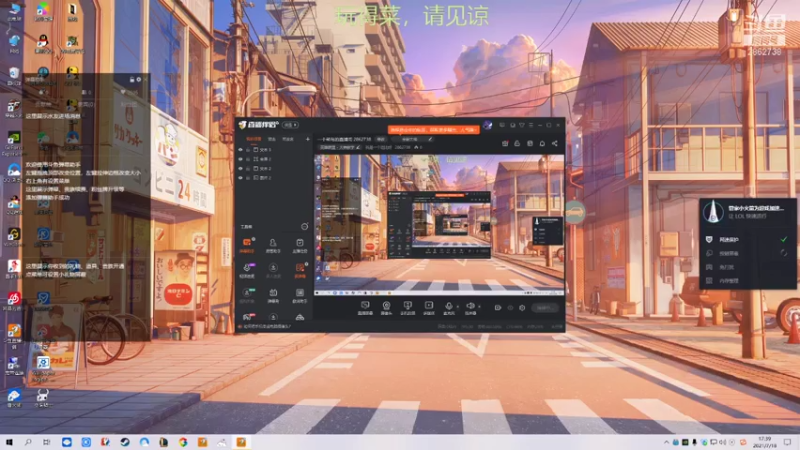Open the list-panel tool in toolbox third row
Image resolution: width=800 pixels, height=450 pixels.
pos(299,295)
